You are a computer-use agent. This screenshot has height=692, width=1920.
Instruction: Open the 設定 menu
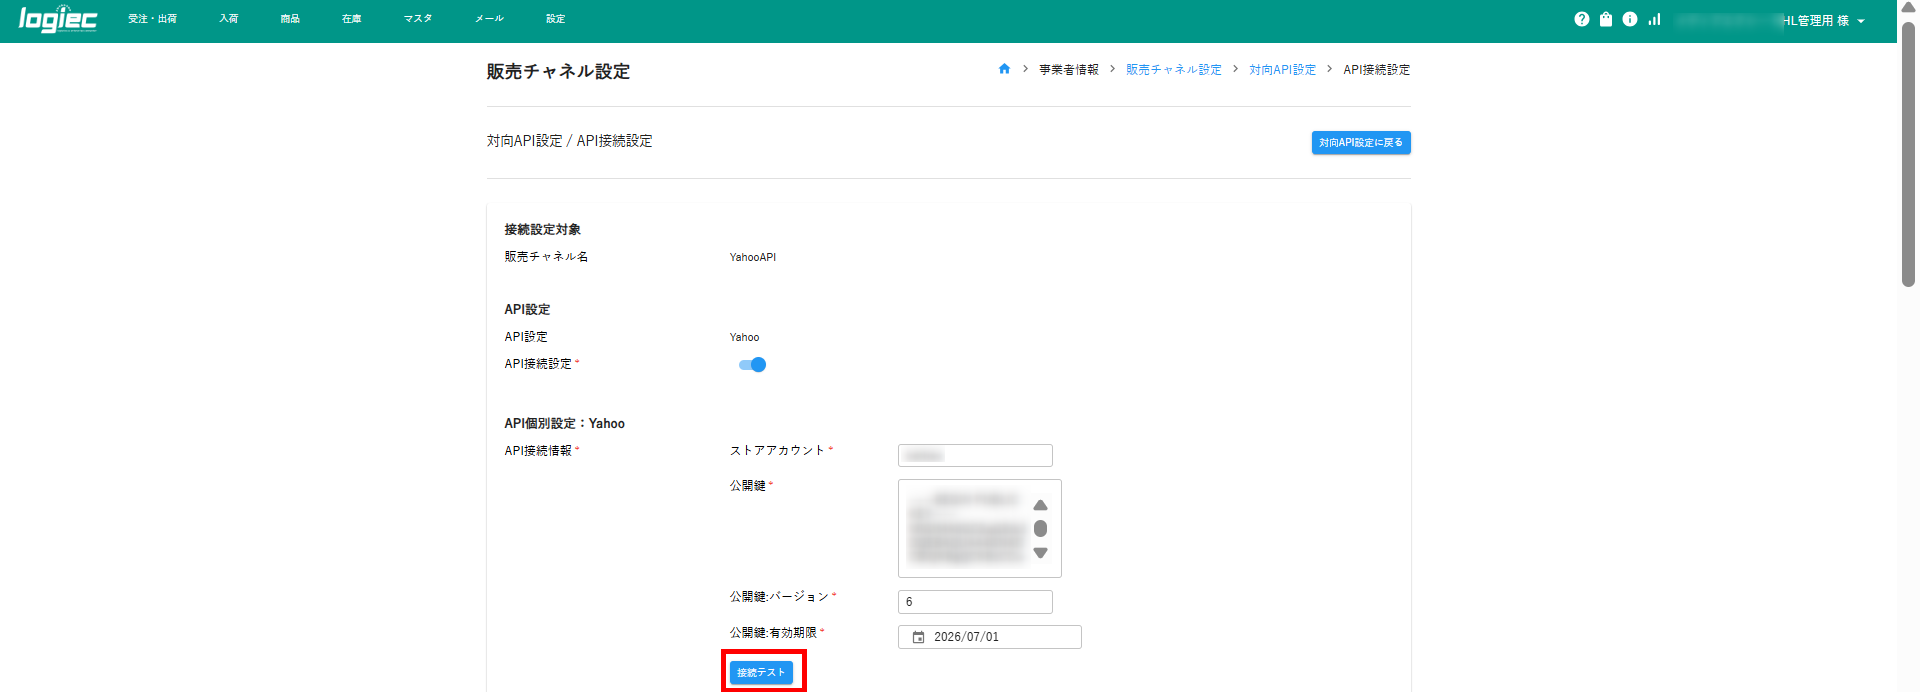coord(555,19)
